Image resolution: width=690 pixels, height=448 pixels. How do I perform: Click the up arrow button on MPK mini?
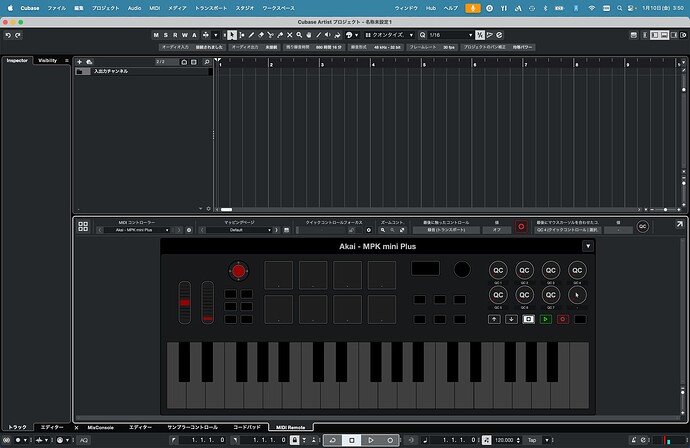494,319
